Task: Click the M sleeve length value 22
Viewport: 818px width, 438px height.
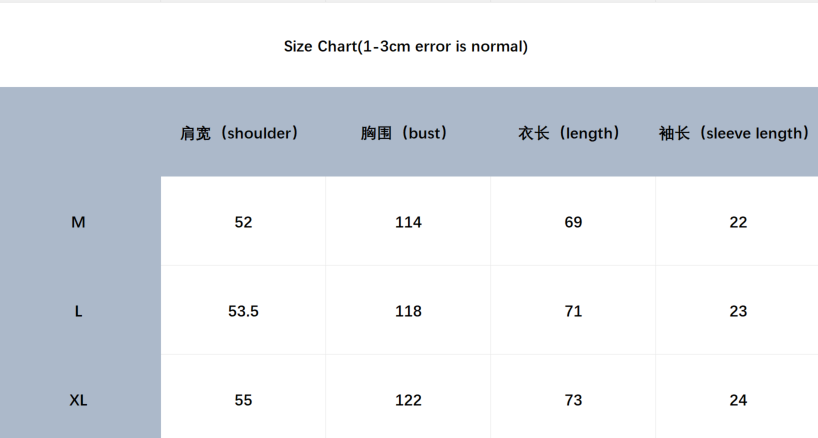Action: click(x=738, y=222)
